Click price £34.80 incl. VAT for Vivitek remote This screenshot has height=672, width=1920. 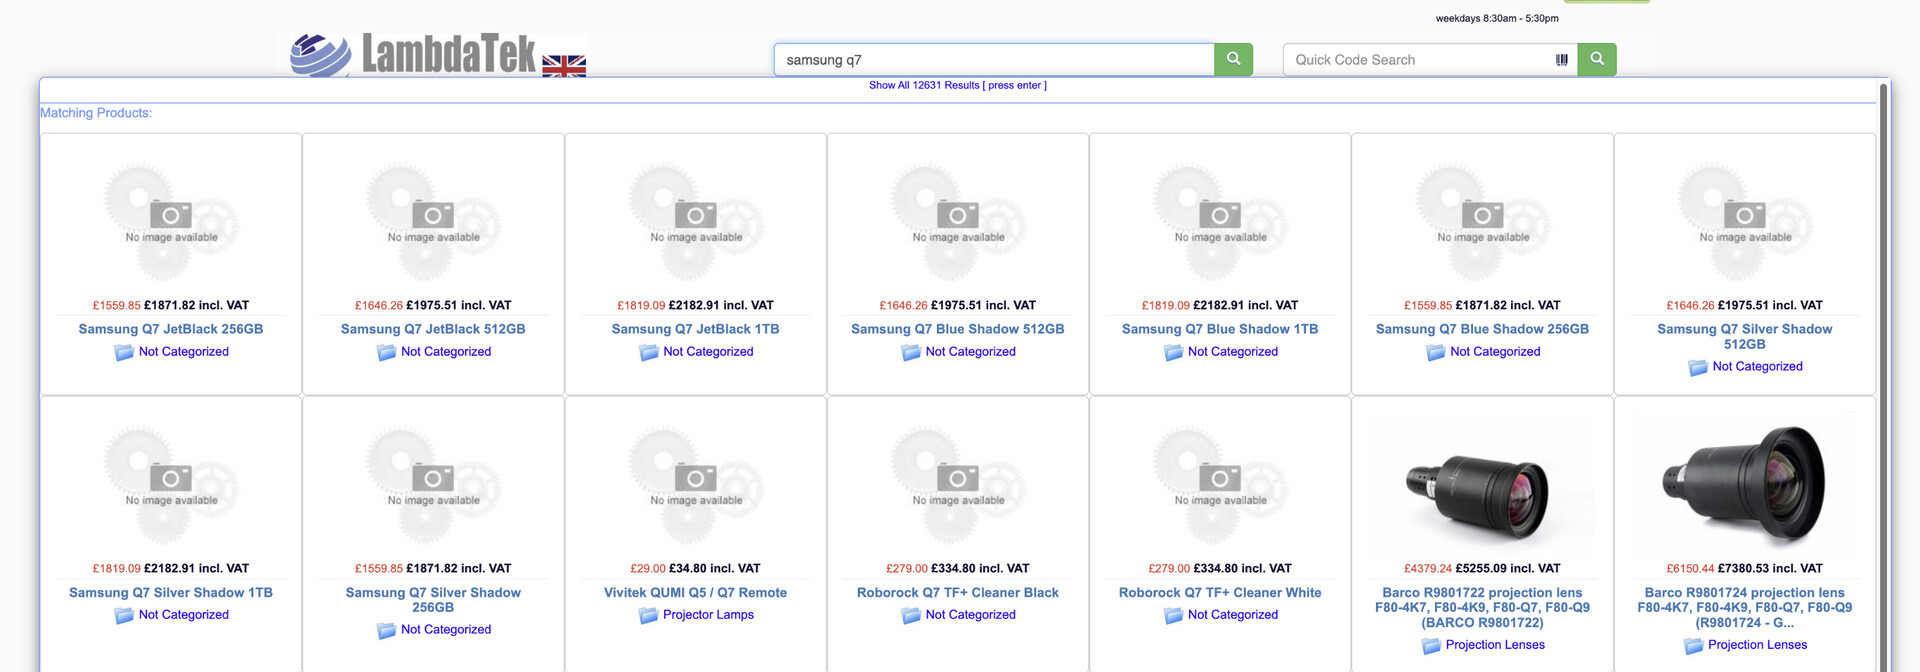[x=715, y=568]
